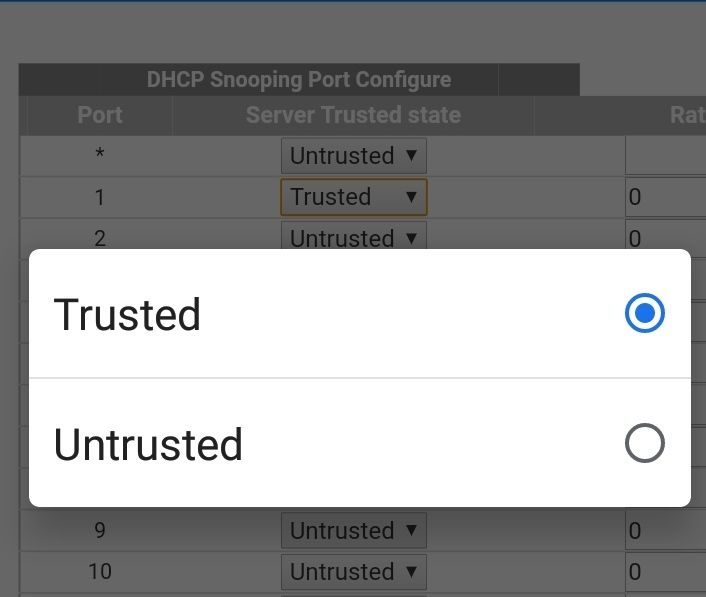This screenshot has width=706, height=597.
Task: Click the rate input for port 10
Action: coord(665,571)
